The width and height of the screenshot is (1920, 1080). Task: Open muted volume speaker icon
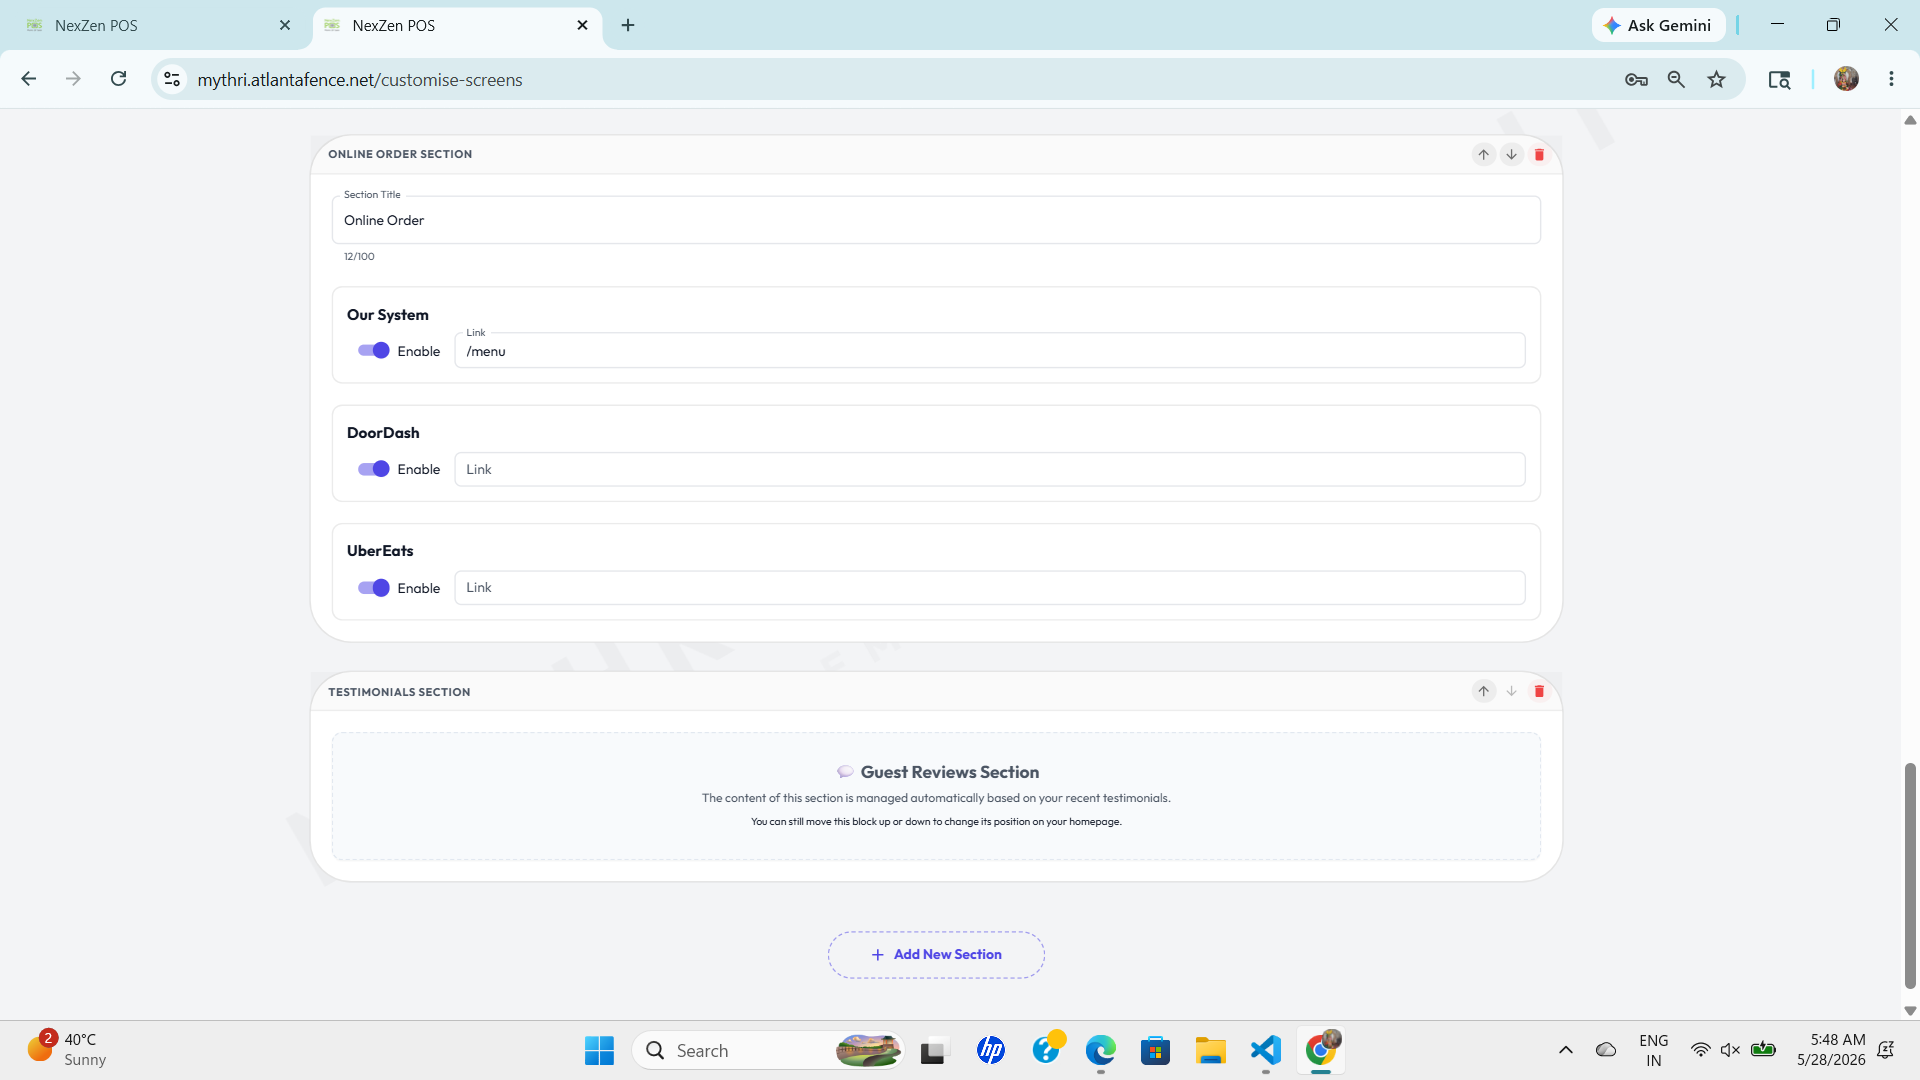1730,1050
